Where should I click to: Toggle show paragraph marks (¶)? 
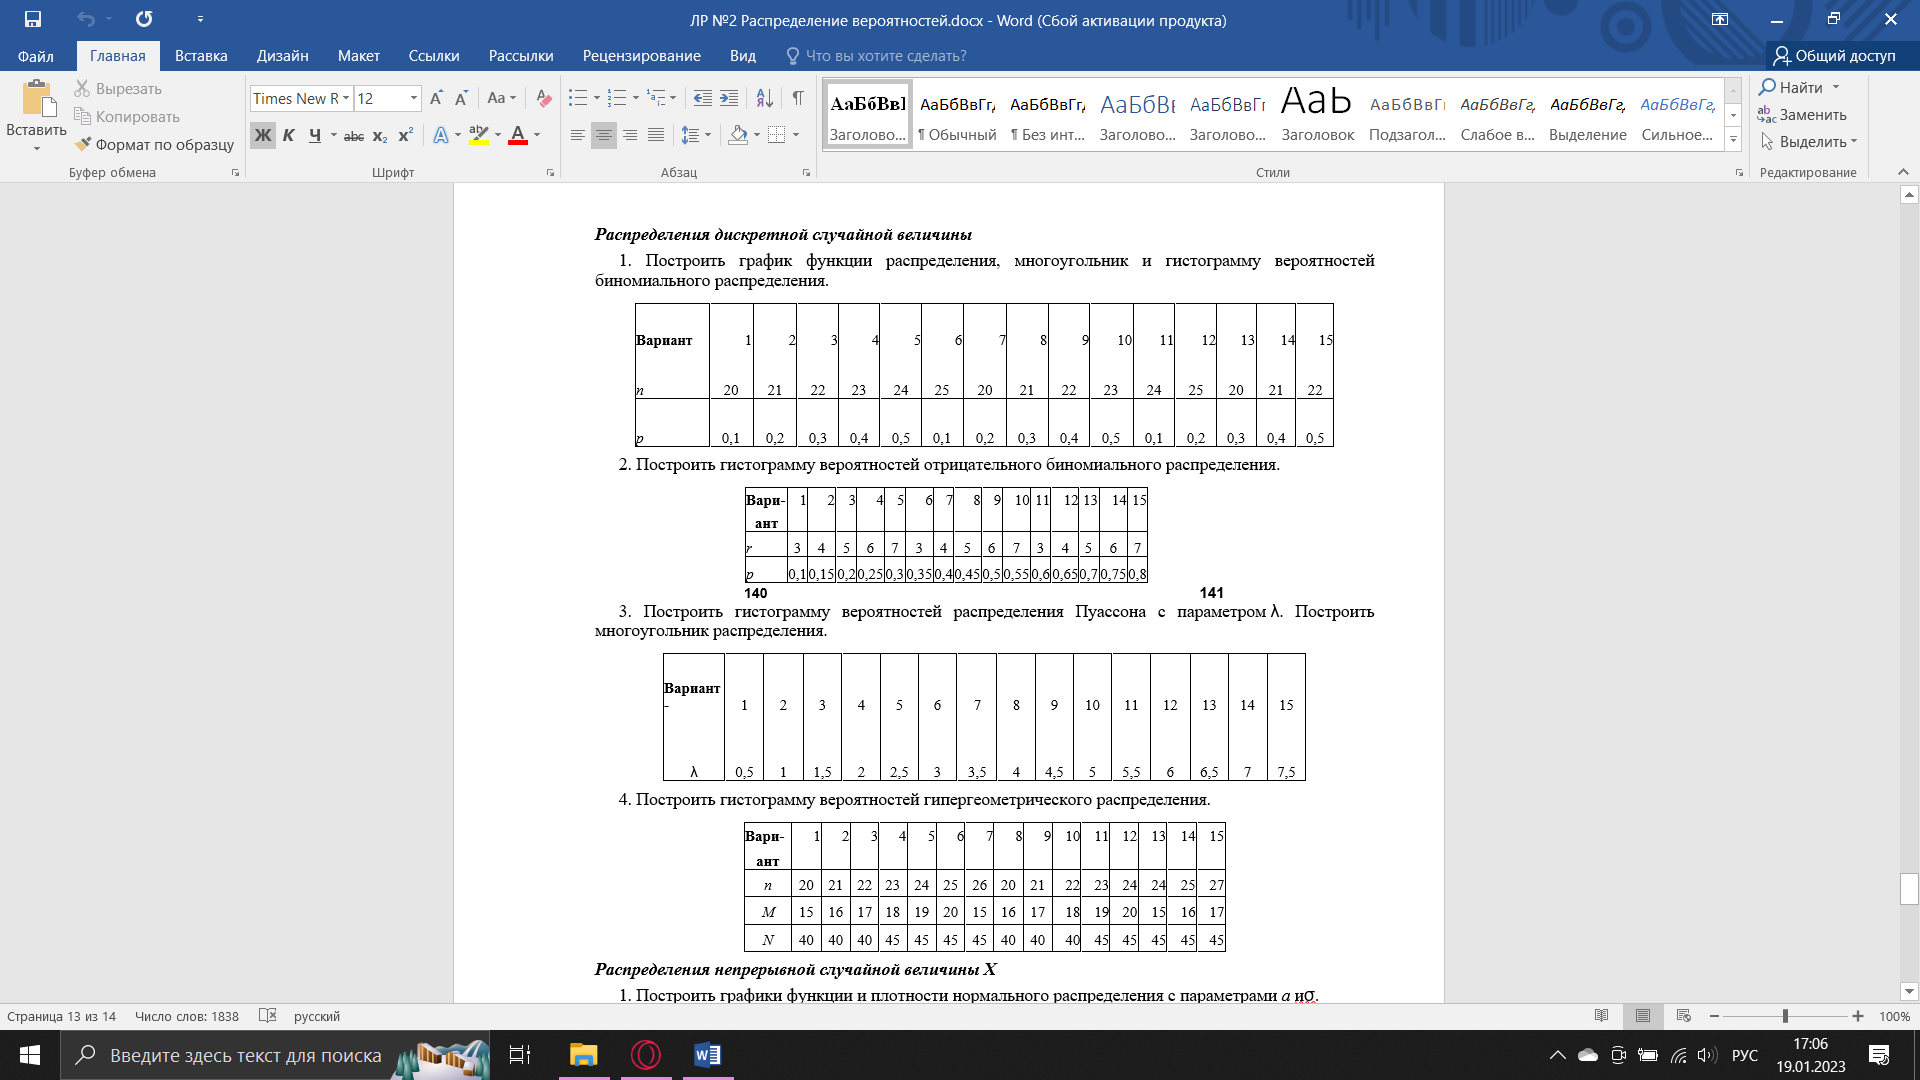[798, 98]
